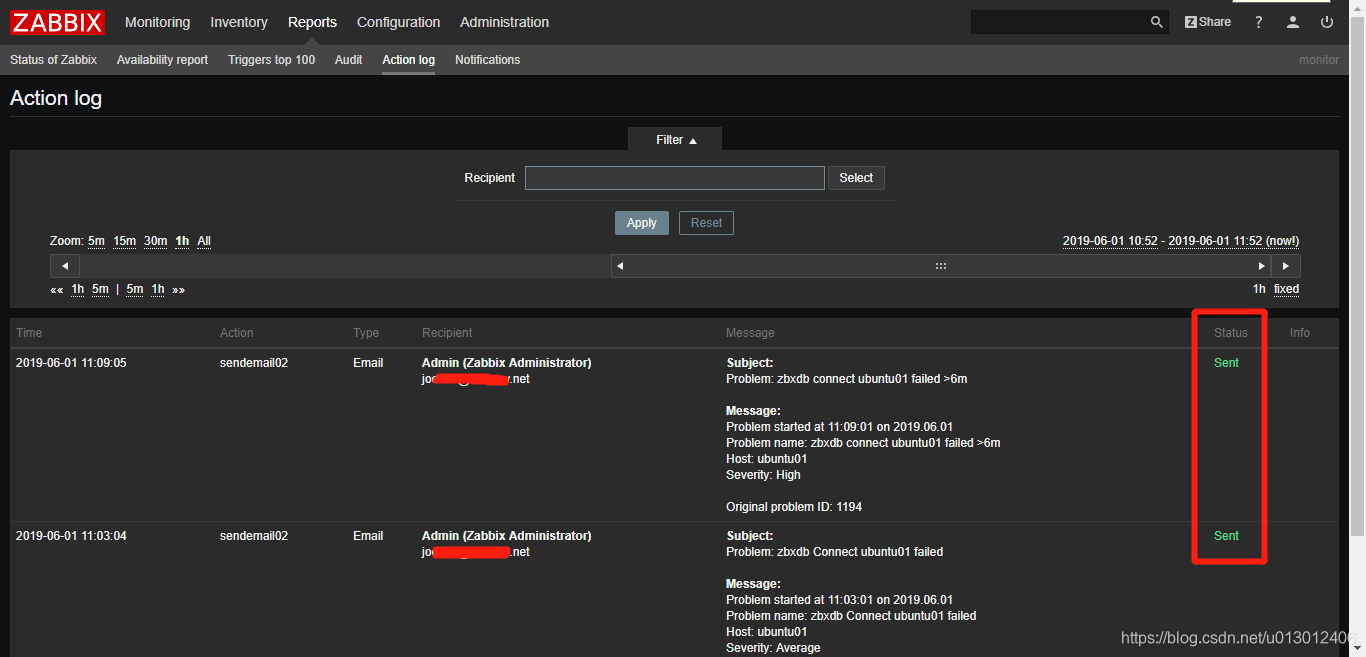Click the slider's left handle arrow

coord(620,266)
